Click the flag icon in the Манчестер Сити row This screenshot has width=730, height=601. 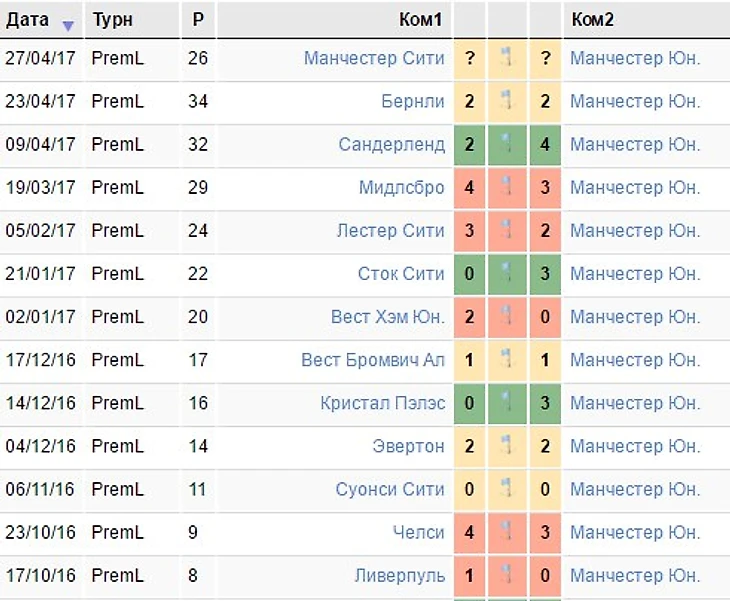pyautogui.click(x=507, y=58)
